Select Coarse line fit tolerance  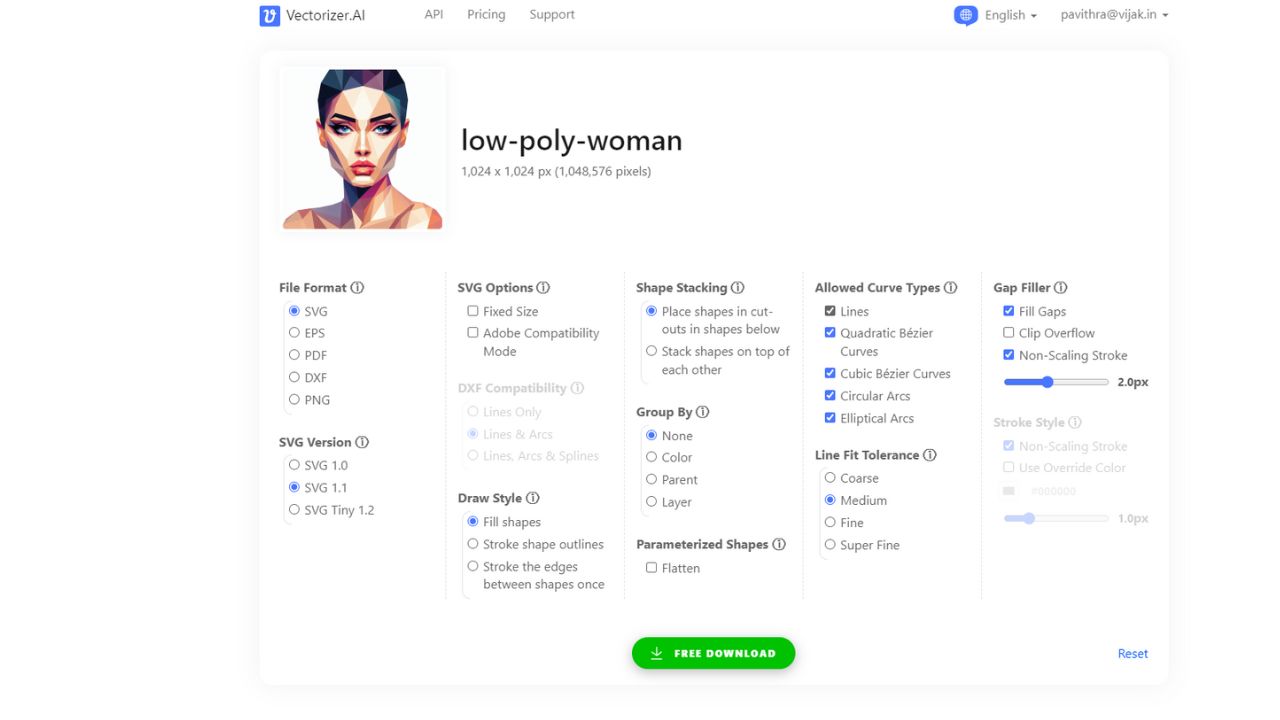click(x=830, y=478)
